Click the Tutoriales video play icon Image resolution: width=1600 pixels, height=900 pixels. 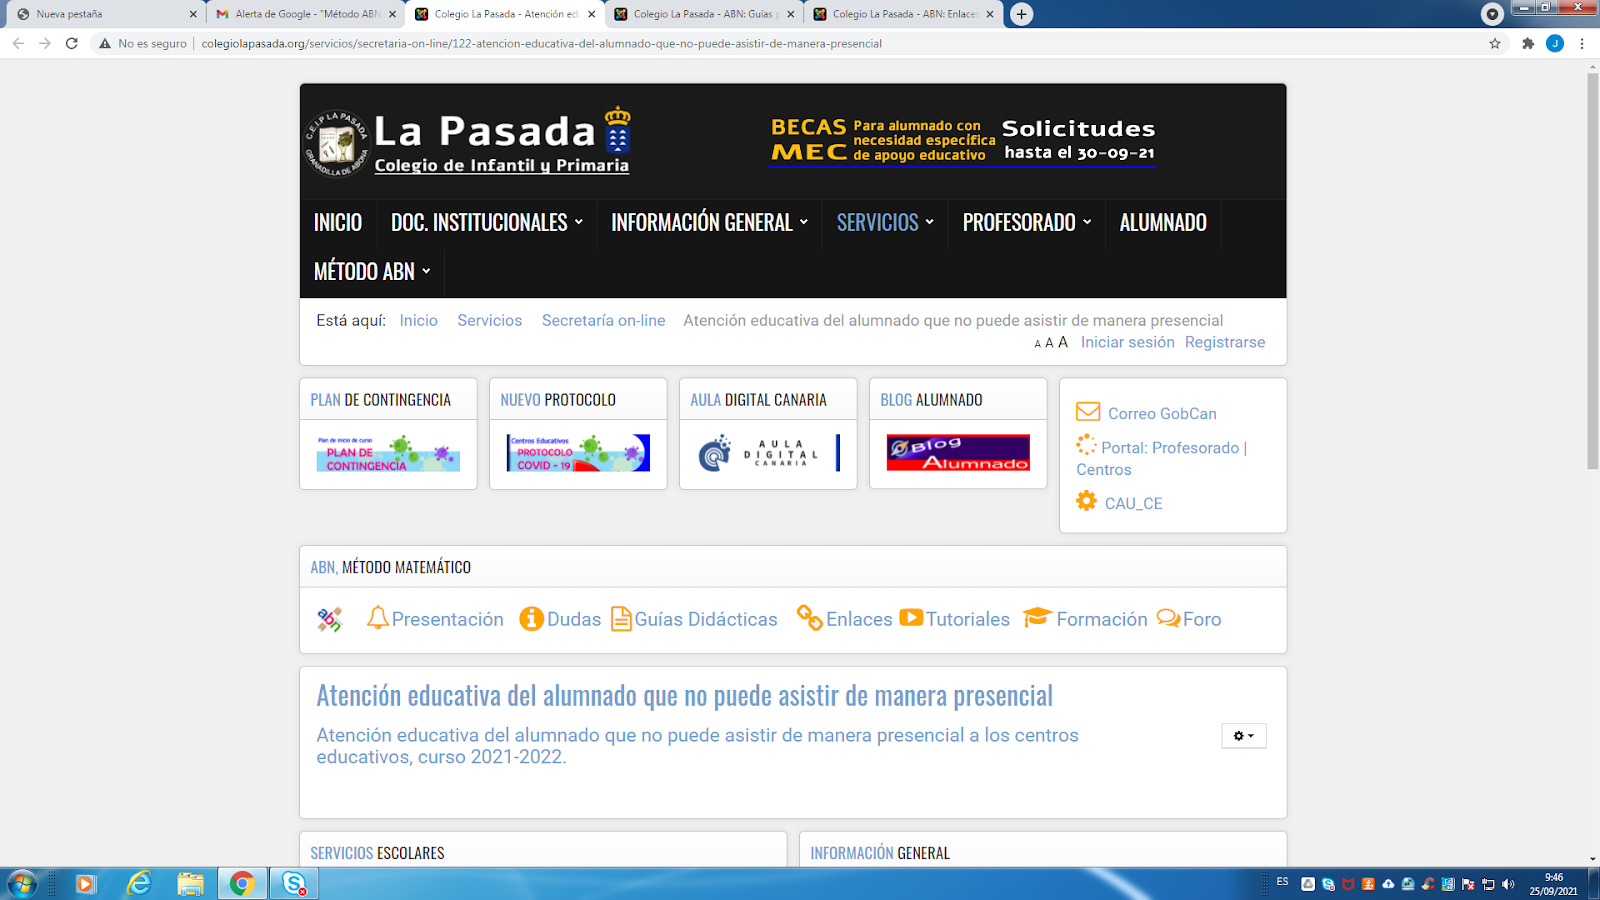click(911, 617)
